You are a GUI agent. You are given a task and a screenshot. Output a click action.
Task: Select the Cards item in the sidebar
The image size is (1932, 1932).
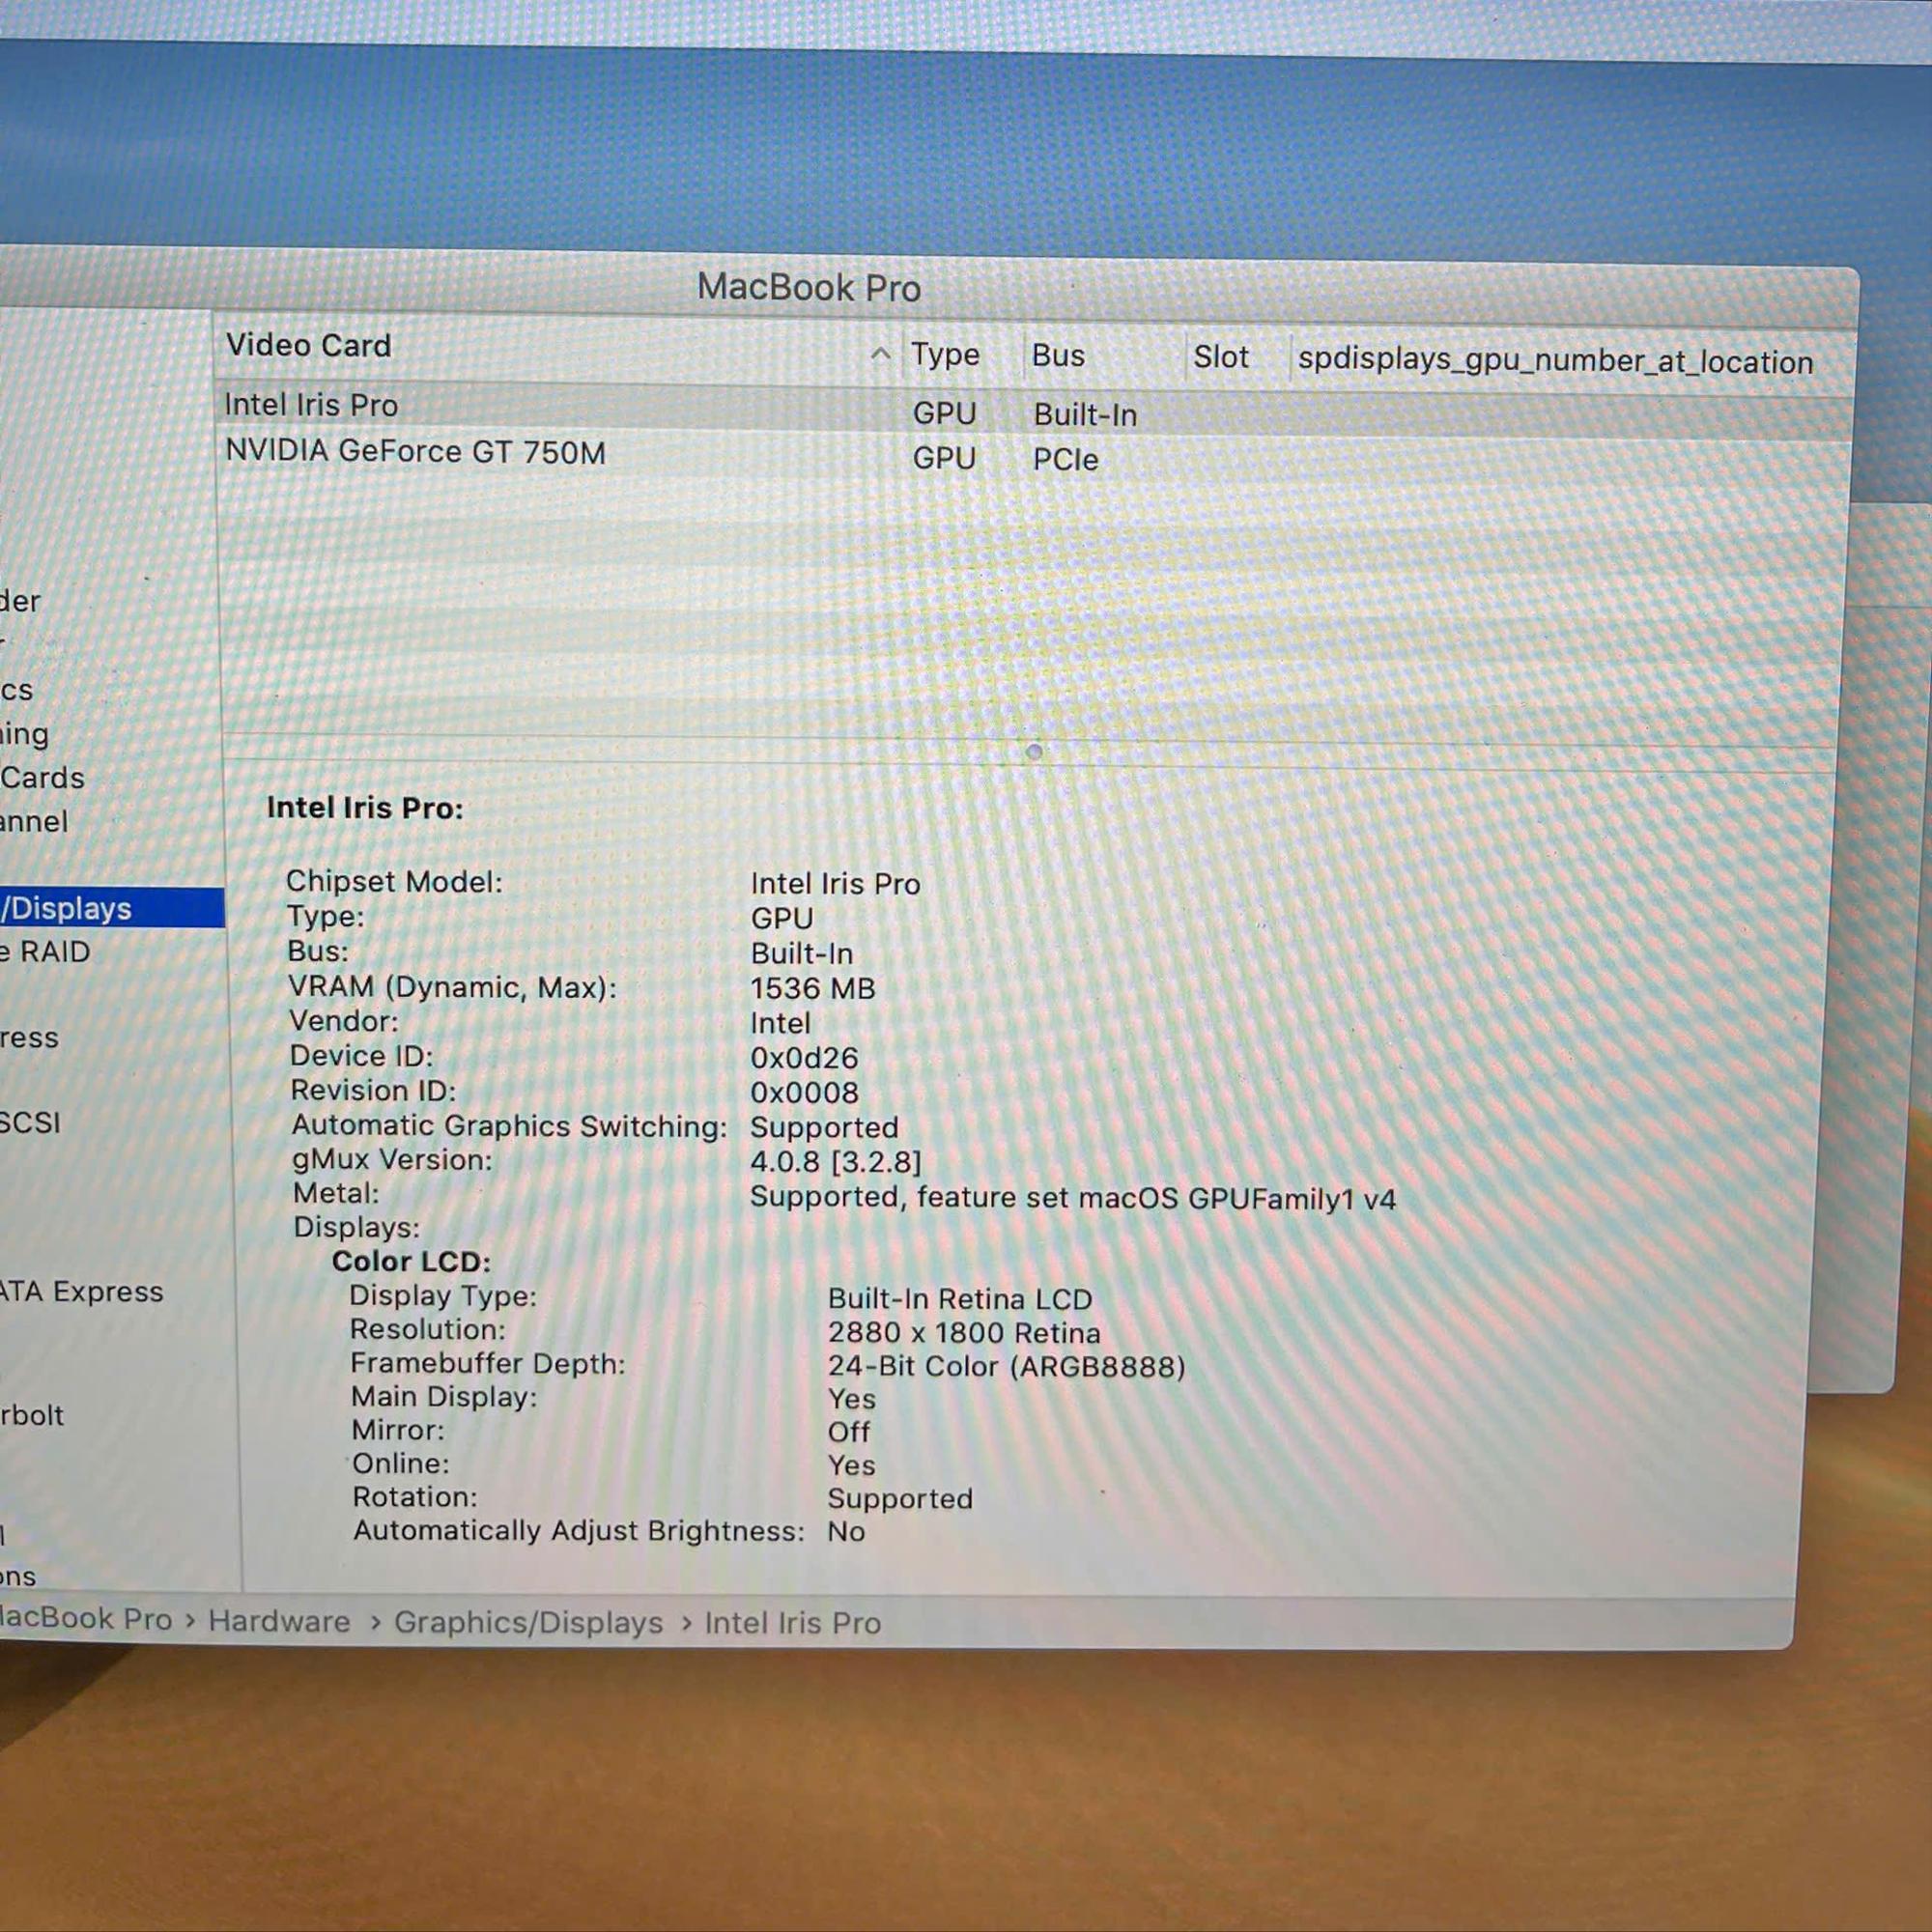coord(42,777)
